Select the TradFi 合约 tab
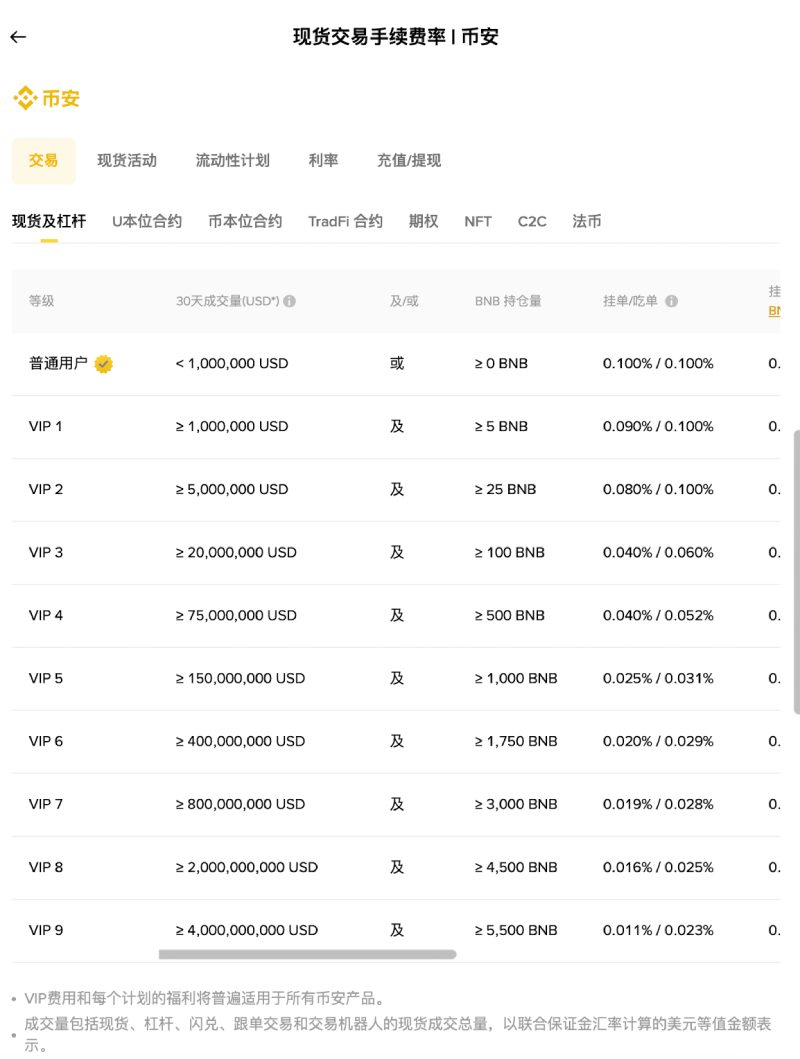Viewport: 800px width, 1059px height. point(345,221)
